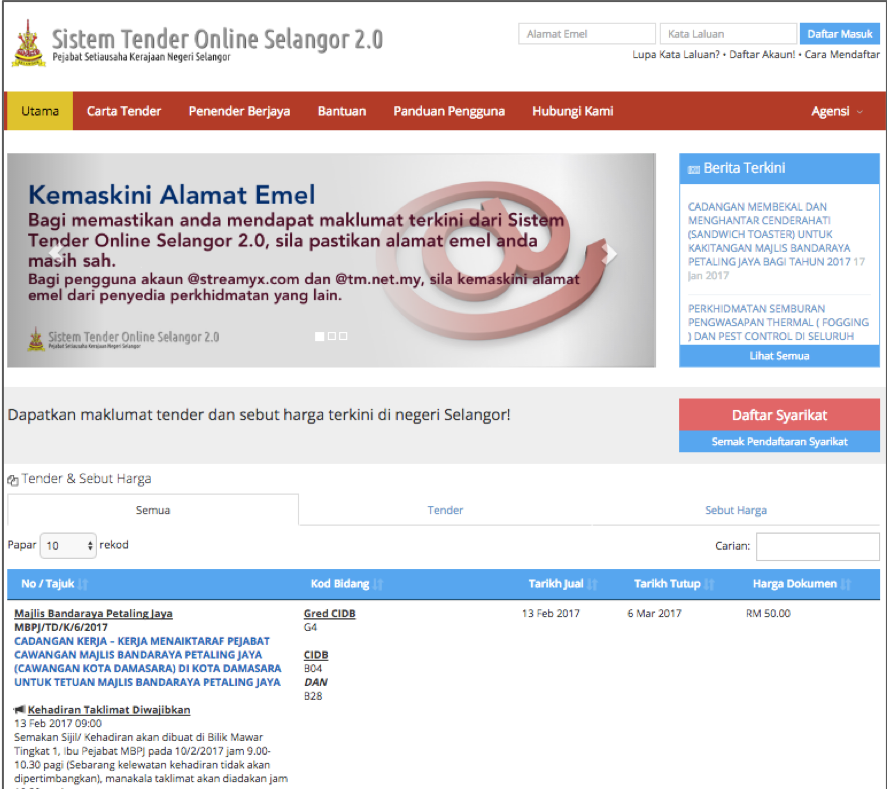Open Bantuan menu item

[342, 111]
